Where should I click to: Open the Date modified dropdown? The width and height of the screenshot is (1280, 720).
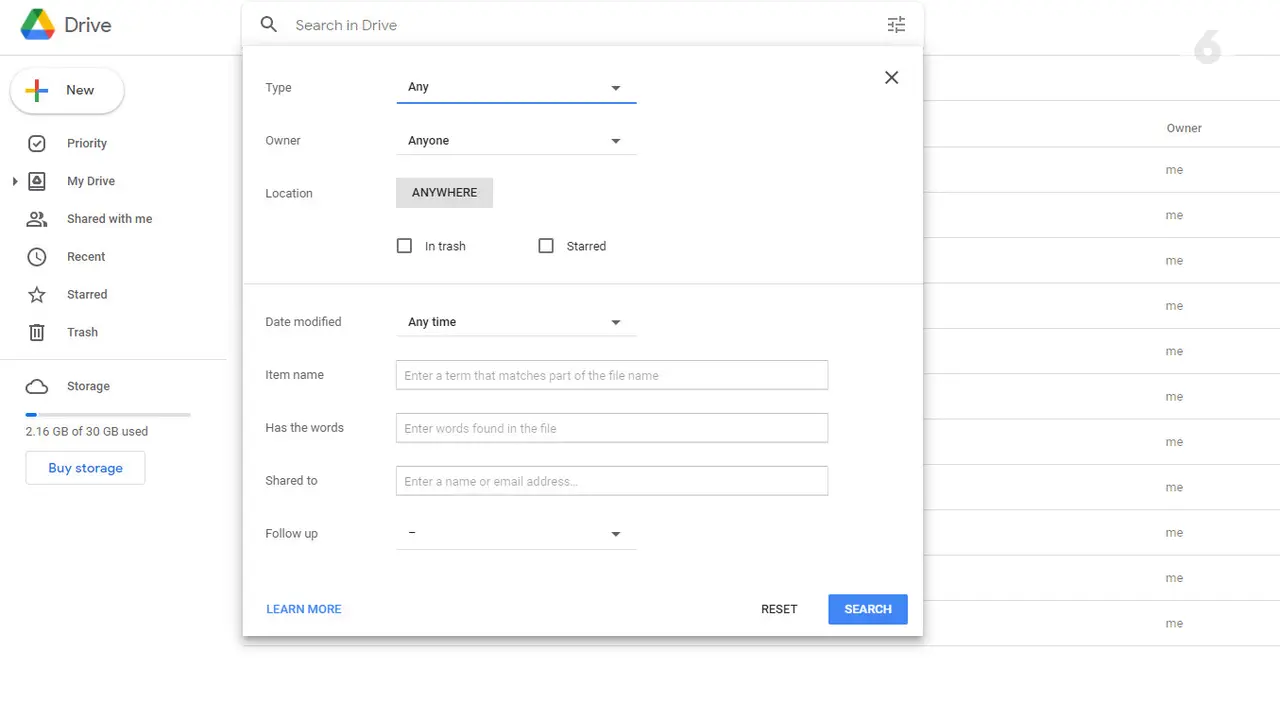coord(516,322)
